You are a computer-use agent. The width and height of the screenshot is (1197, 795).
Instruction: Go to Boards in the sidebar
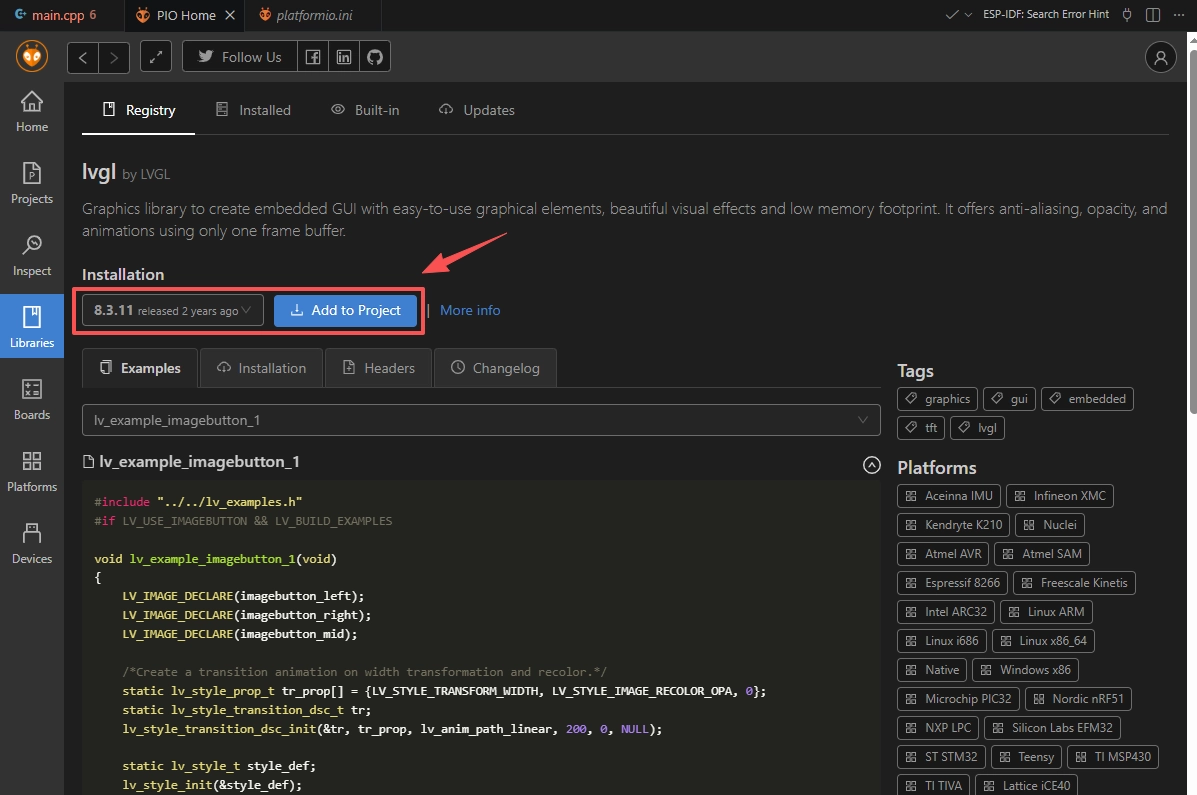[31, 399]
